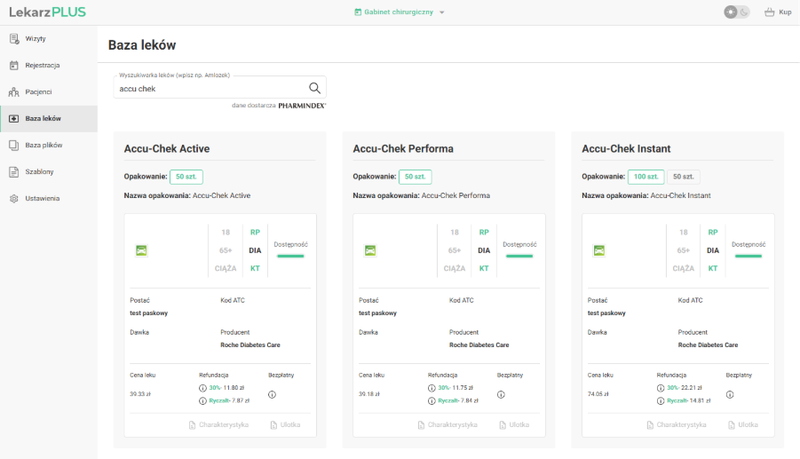The image size is (800, 459).
Task: Click the Rejestracja calendar icon
Action: (x=14, y=65)
